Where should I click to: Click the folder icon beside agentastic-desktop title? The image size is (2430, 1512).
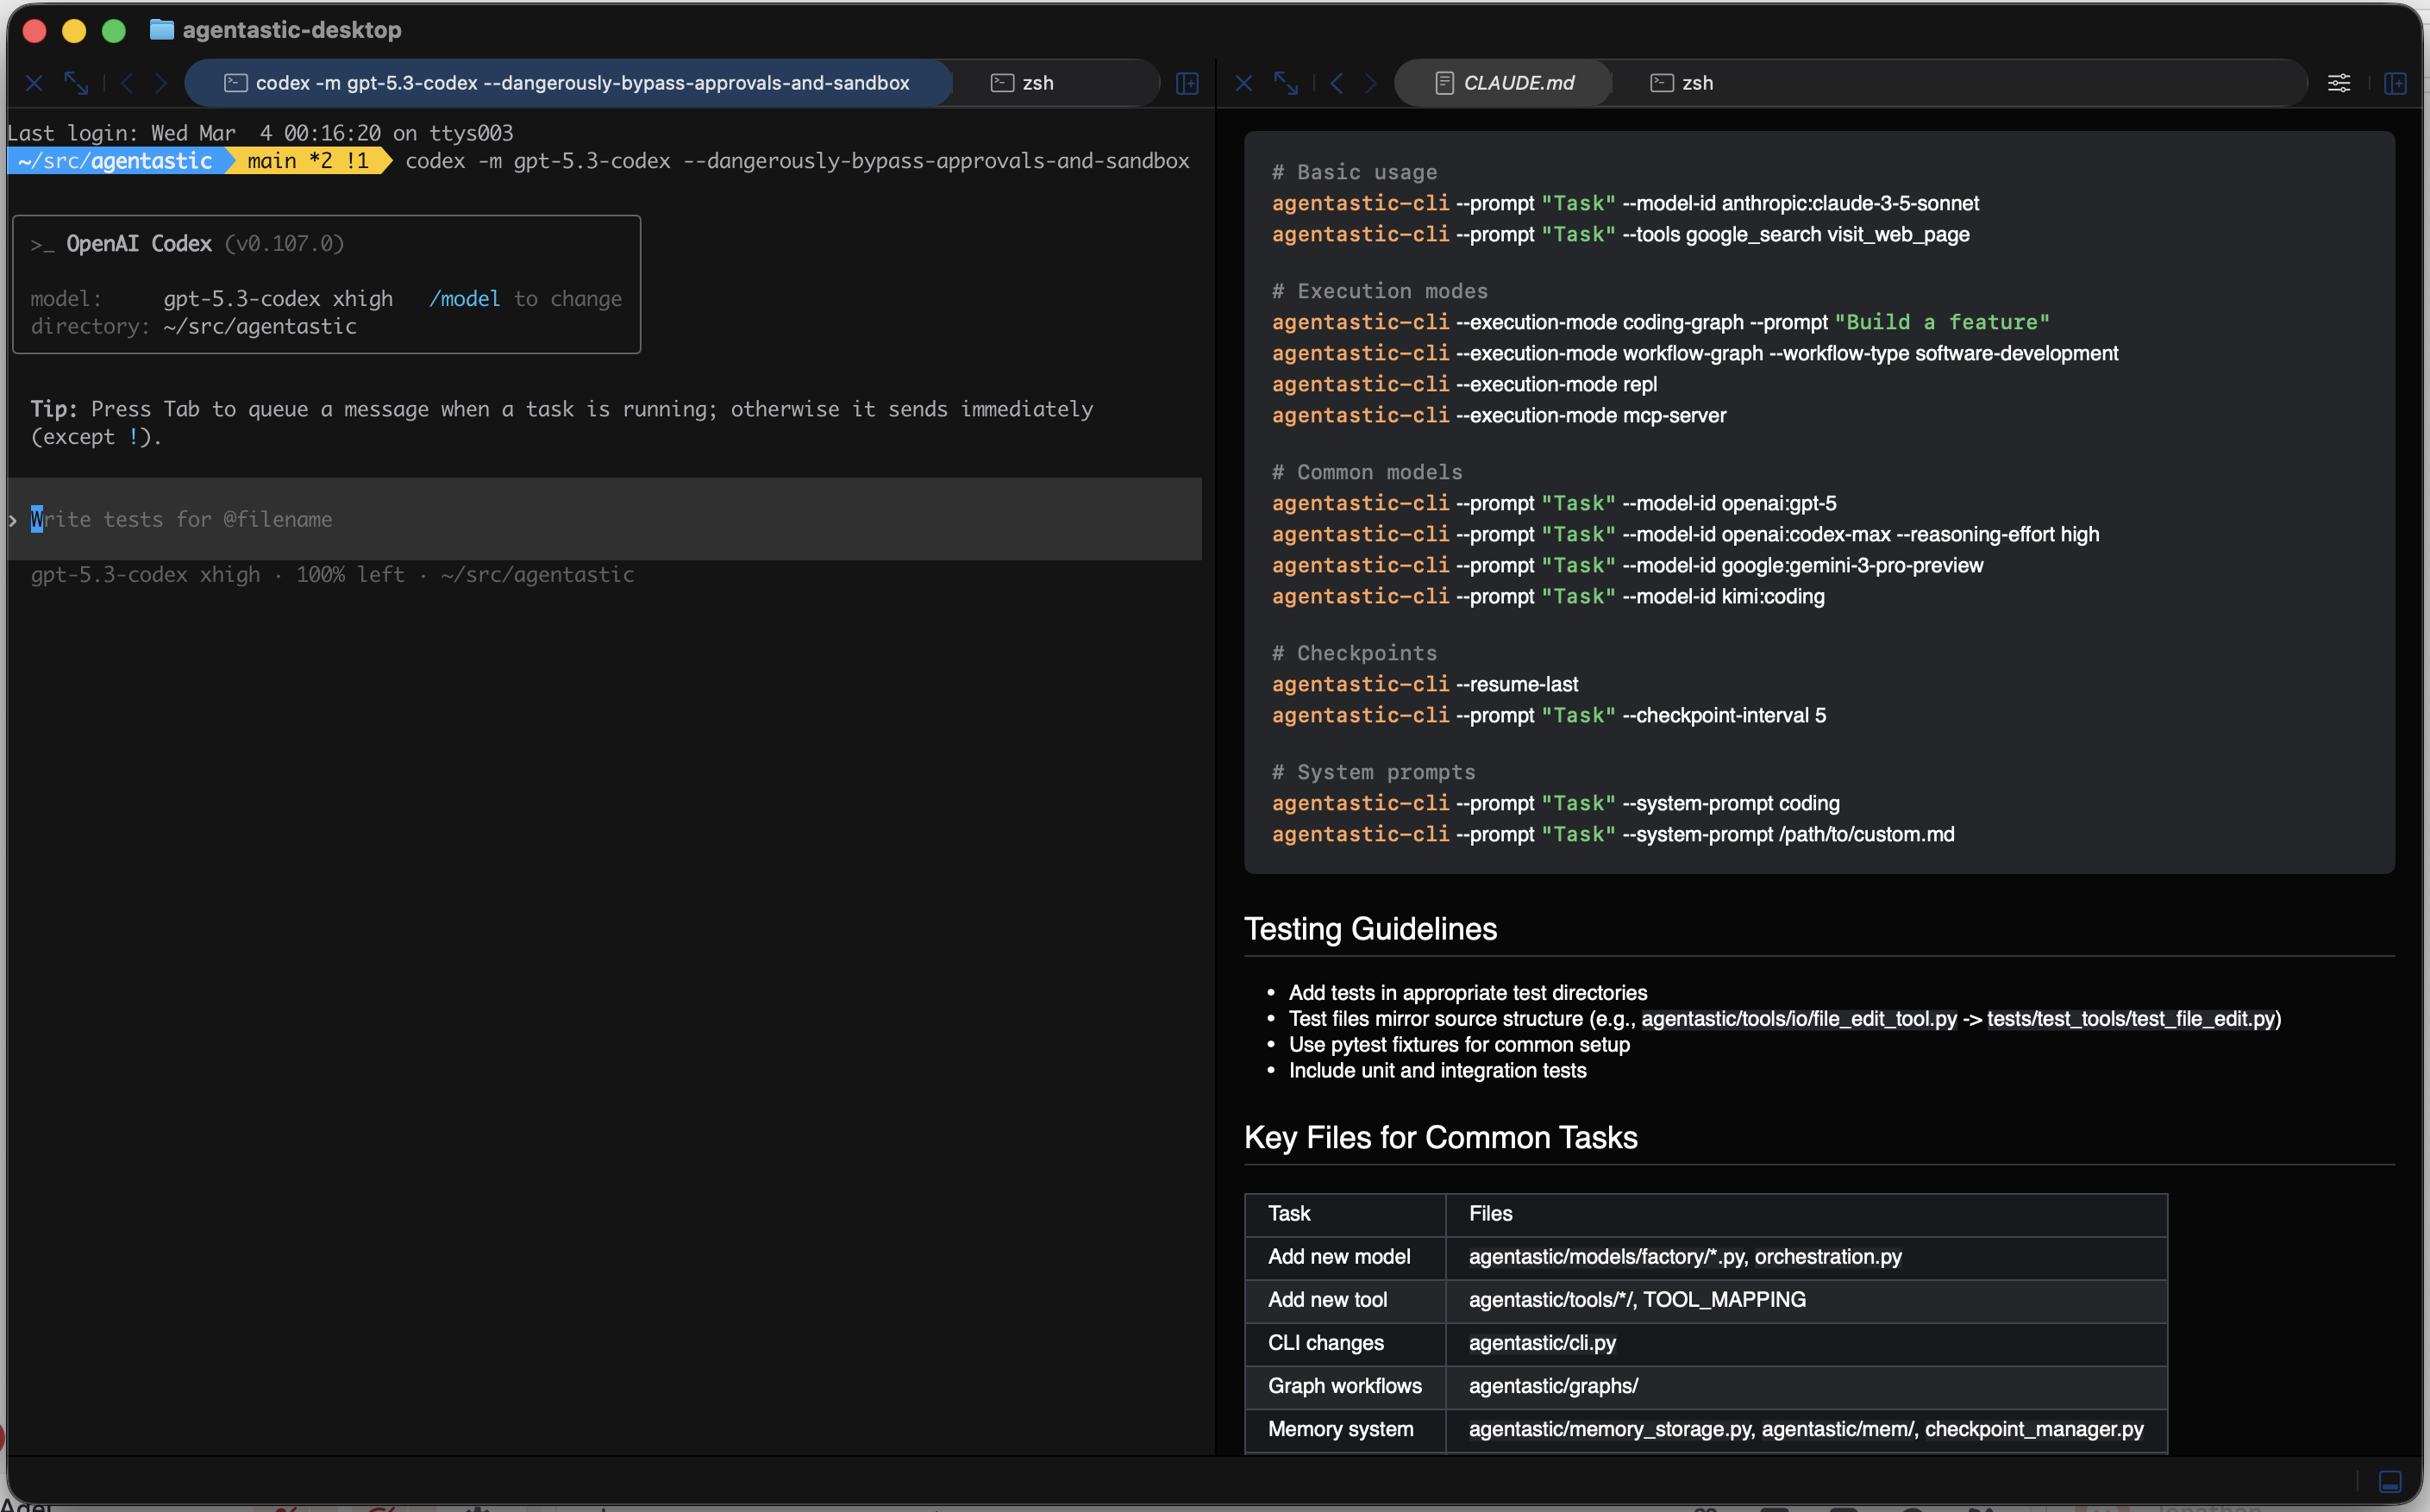click(161, 30)
